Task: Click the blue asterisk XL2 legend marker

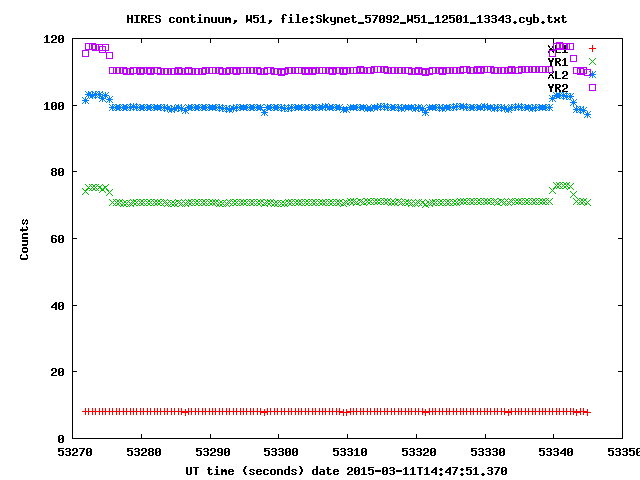Action: click(592, 75)
